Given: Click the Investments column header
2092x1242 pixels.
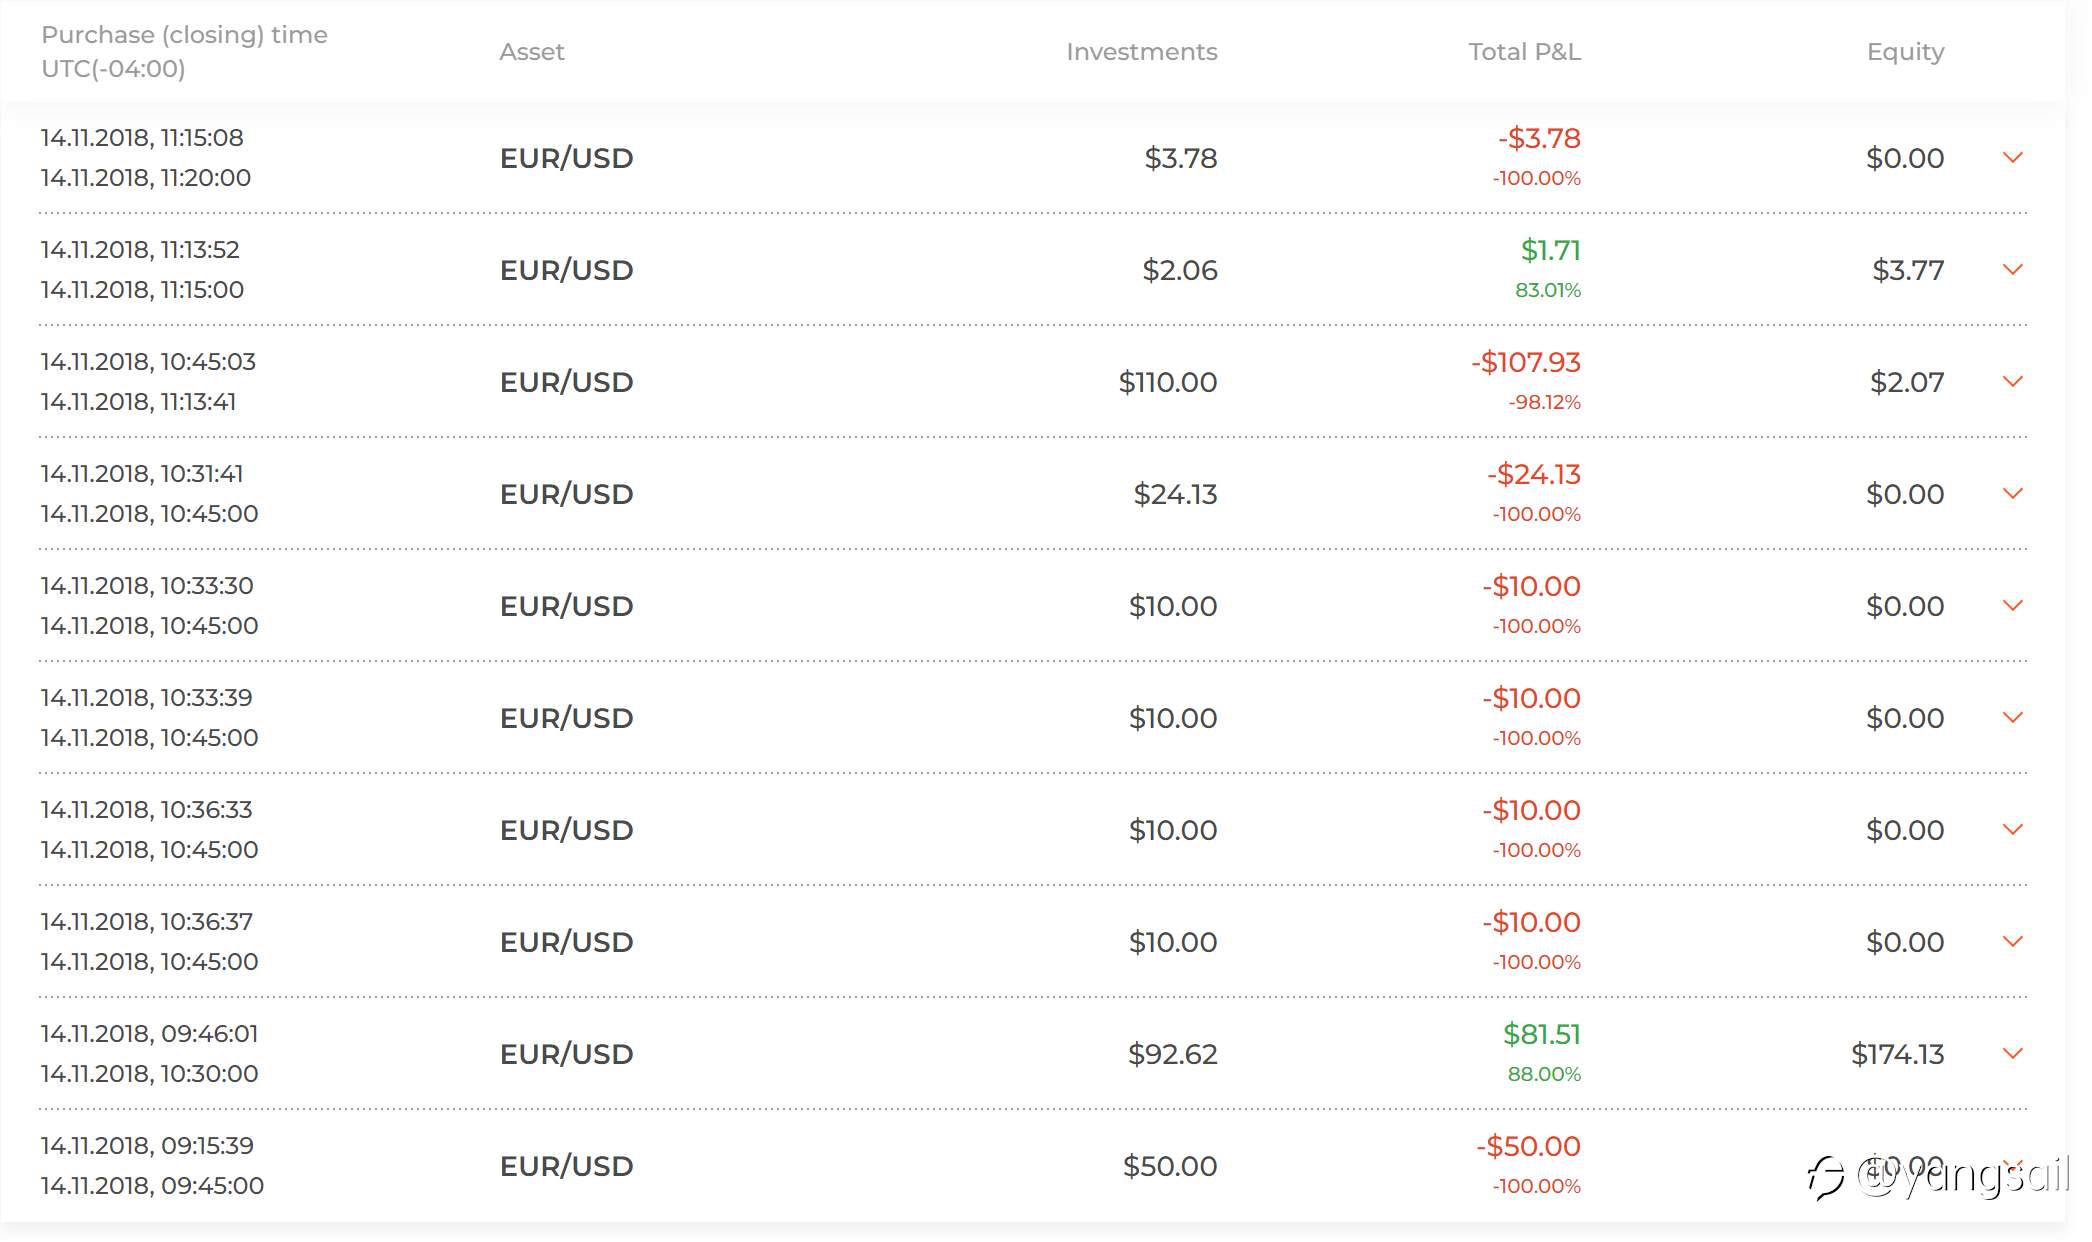Looking at the screenshot, I should tap(1142, 52).
